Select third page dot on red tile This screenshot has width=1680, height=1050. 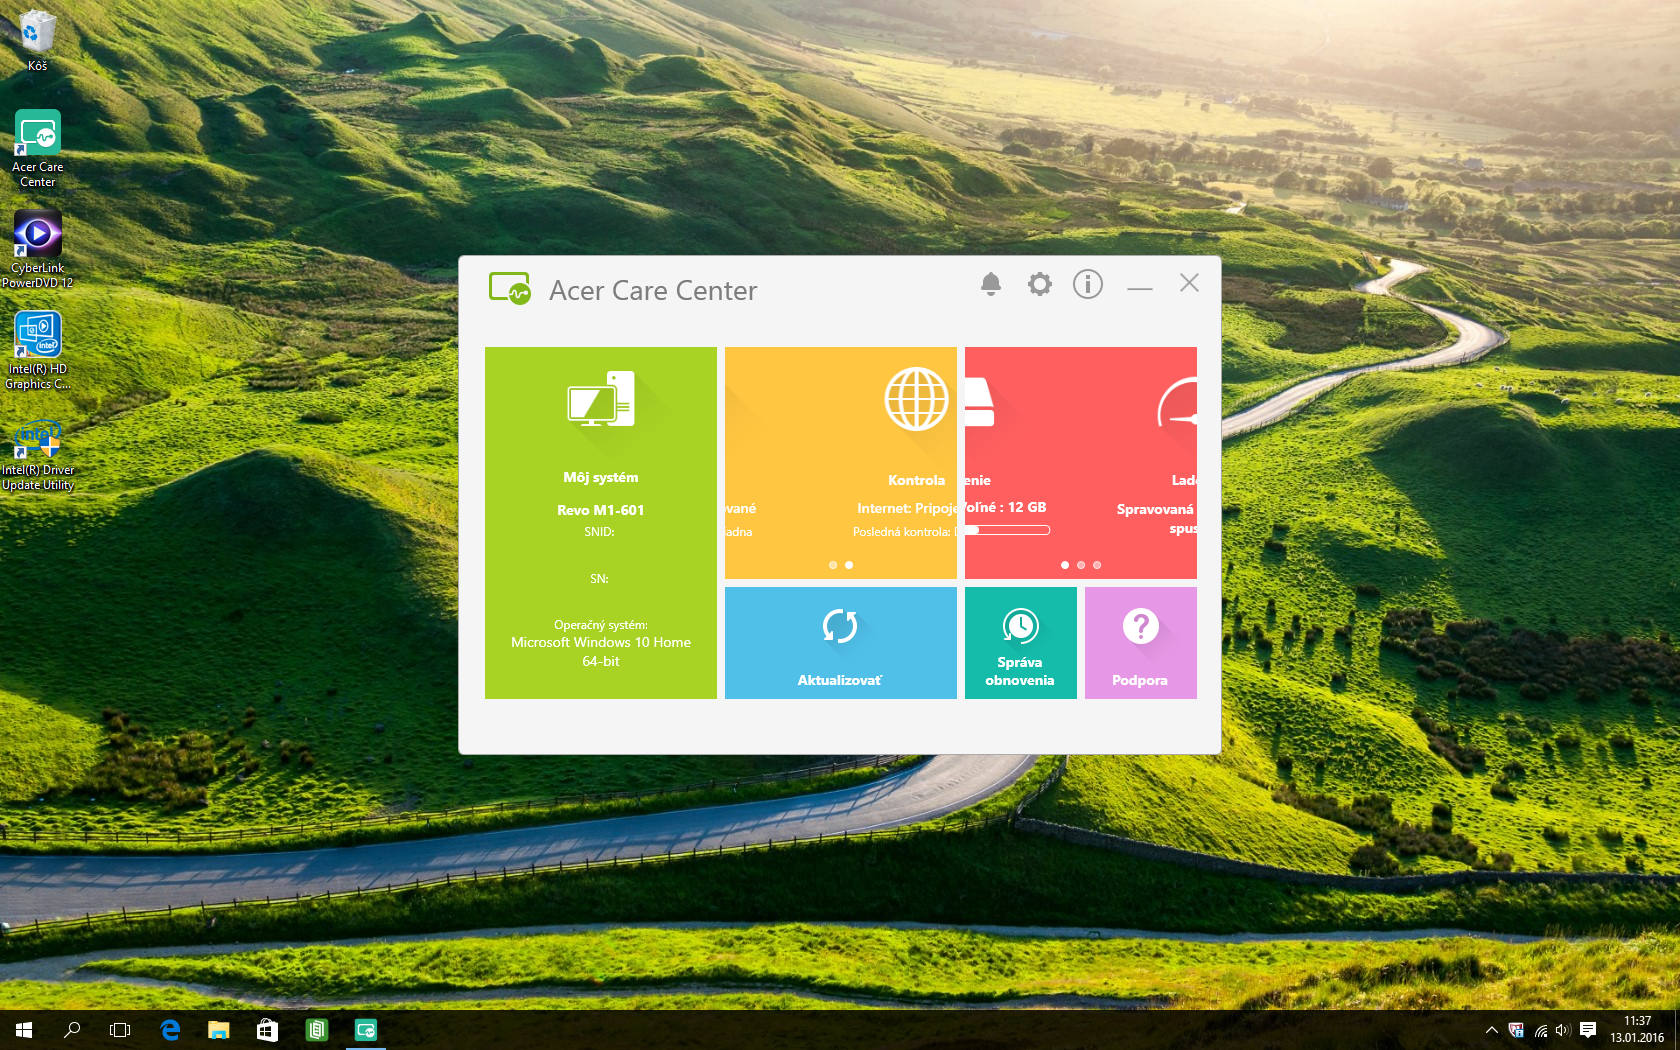1097,565
